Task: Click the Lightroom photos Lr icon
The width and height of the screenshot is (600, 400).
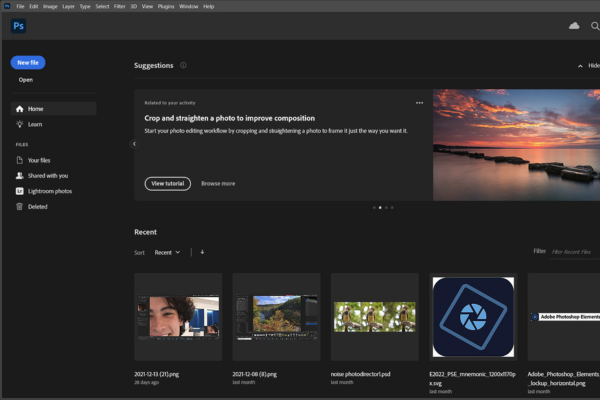Action: tap(20, 191)
